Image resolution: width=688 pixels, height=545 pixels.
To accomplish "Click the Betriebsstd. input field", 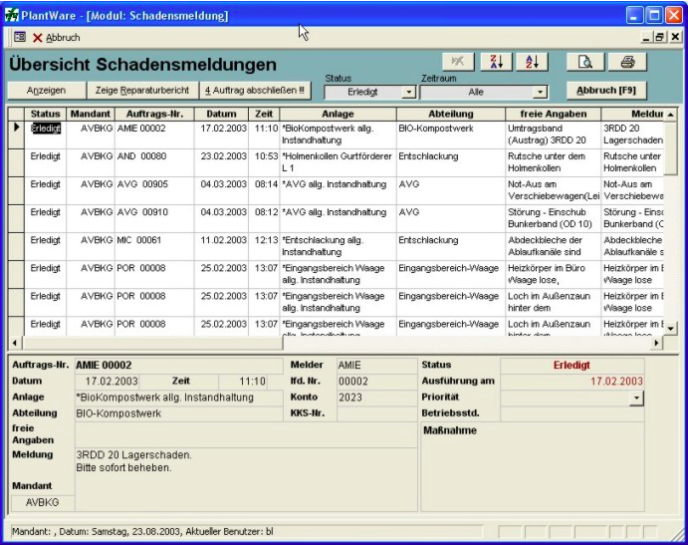I will pyautogui.click(x=572, y=413).
